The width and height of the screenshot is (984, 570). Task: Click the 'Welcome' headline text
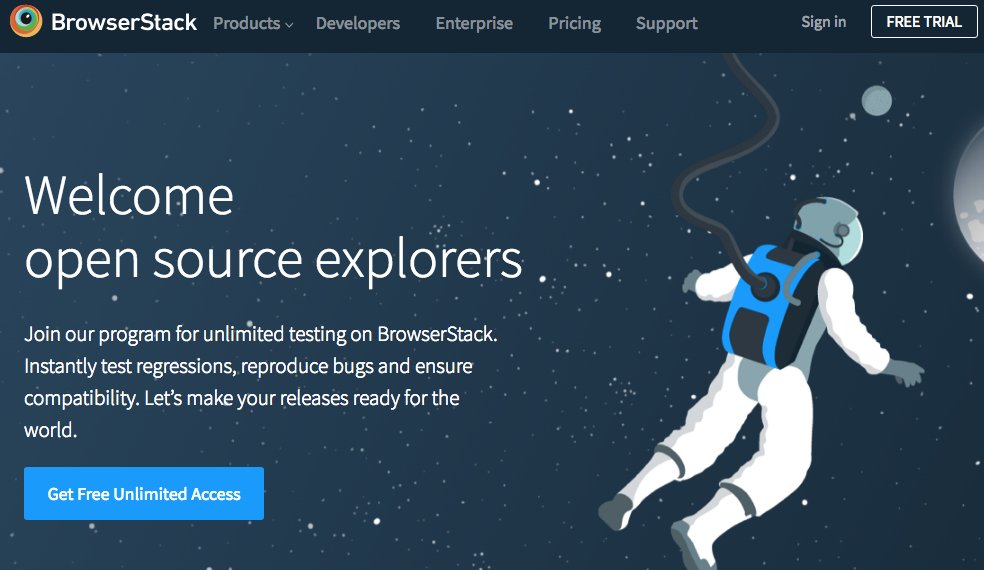pyautogui.click(x=129, y=195)
